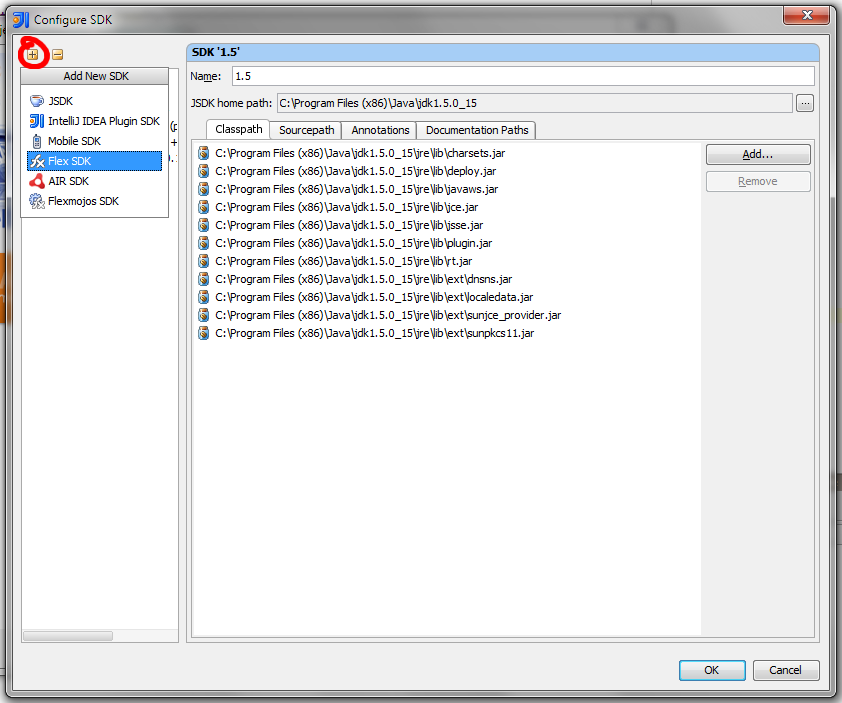
Task: Click into the Name input field
Action: (x=523, y=76)
